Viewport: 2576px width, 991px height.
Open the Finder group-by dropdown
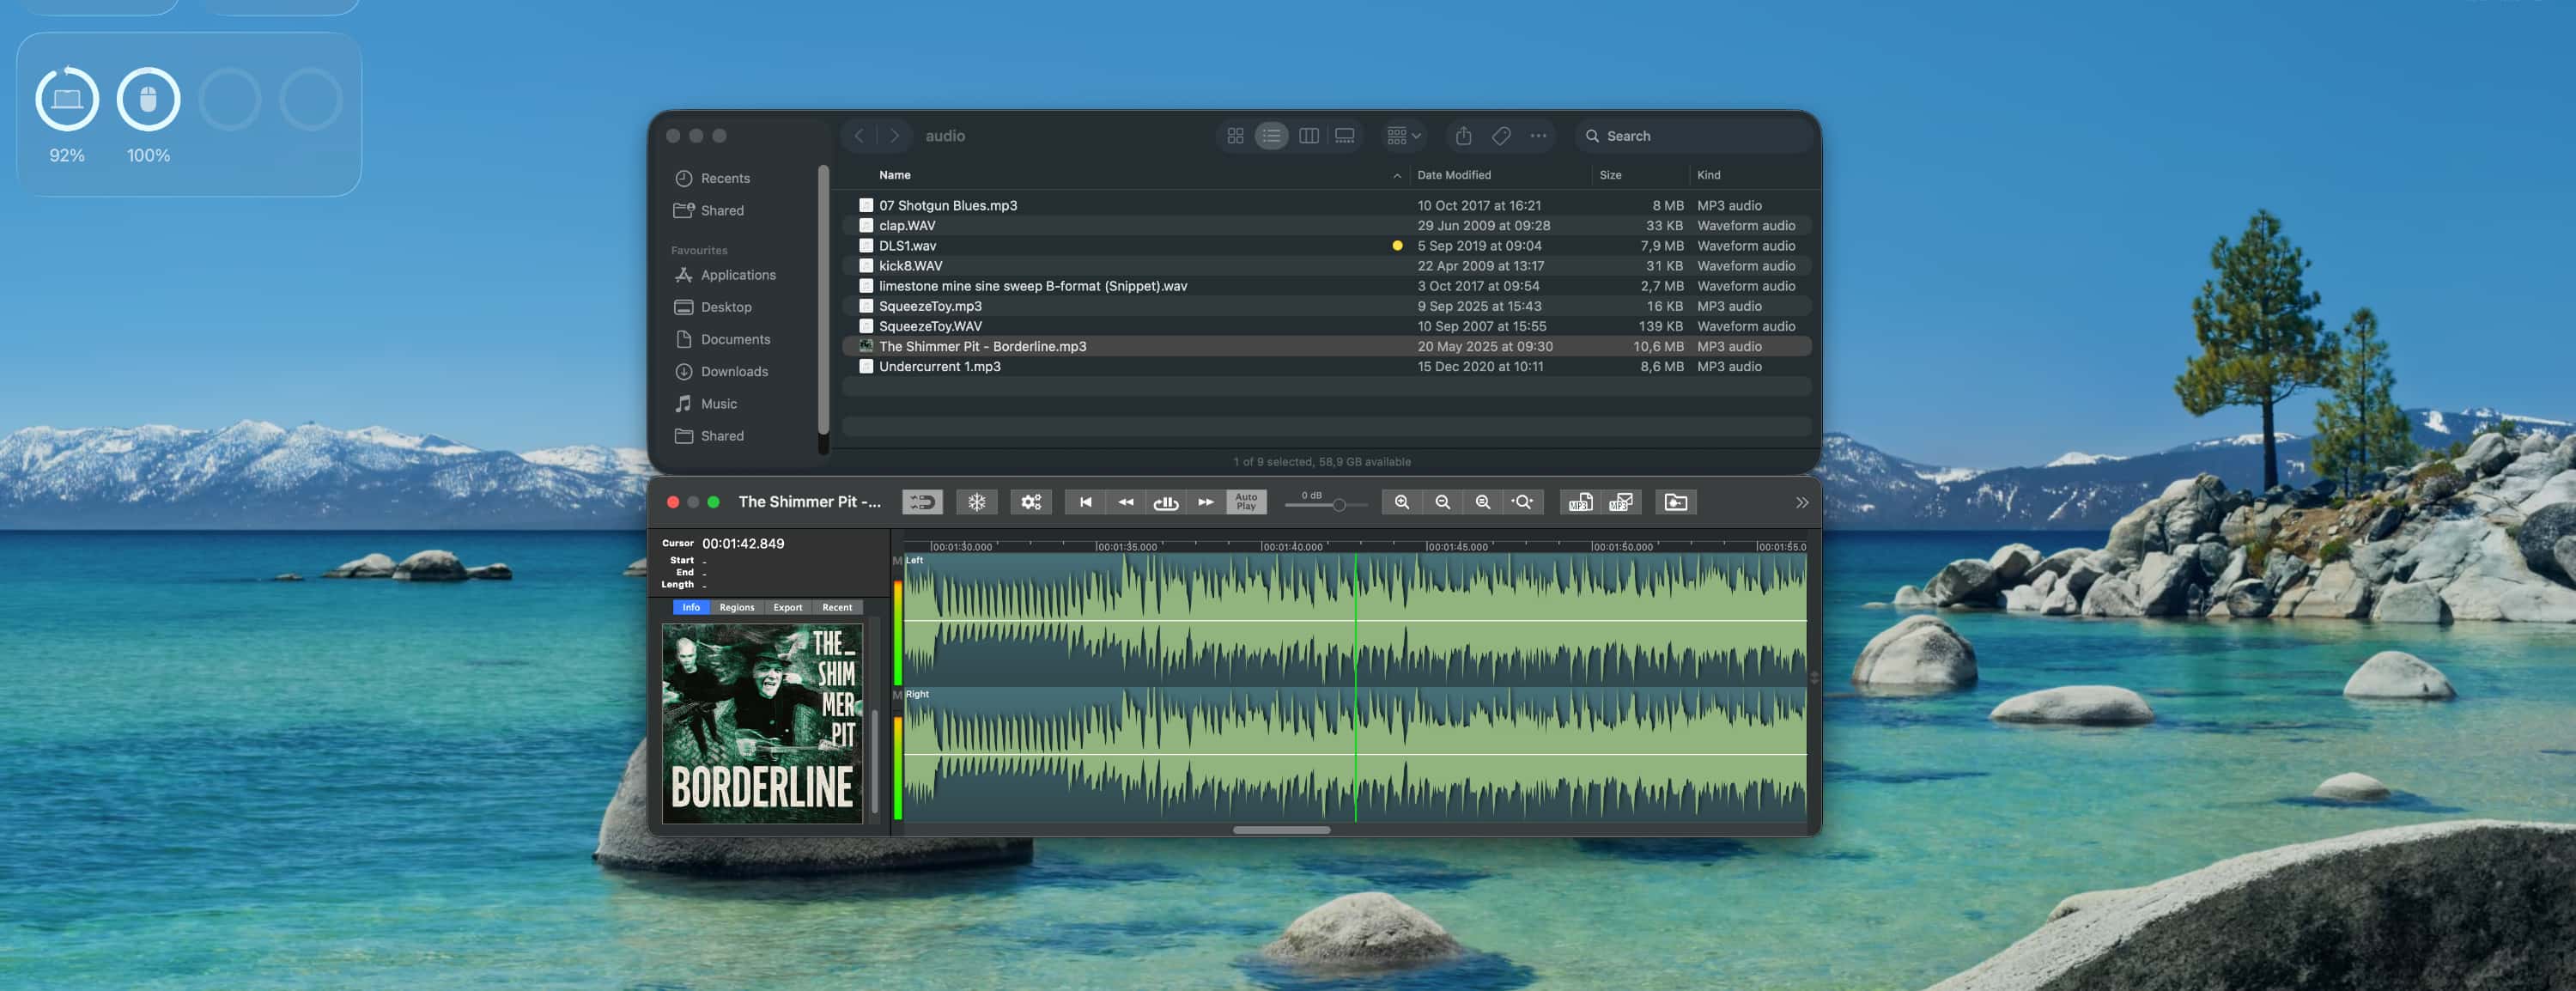pos(1403,136)
